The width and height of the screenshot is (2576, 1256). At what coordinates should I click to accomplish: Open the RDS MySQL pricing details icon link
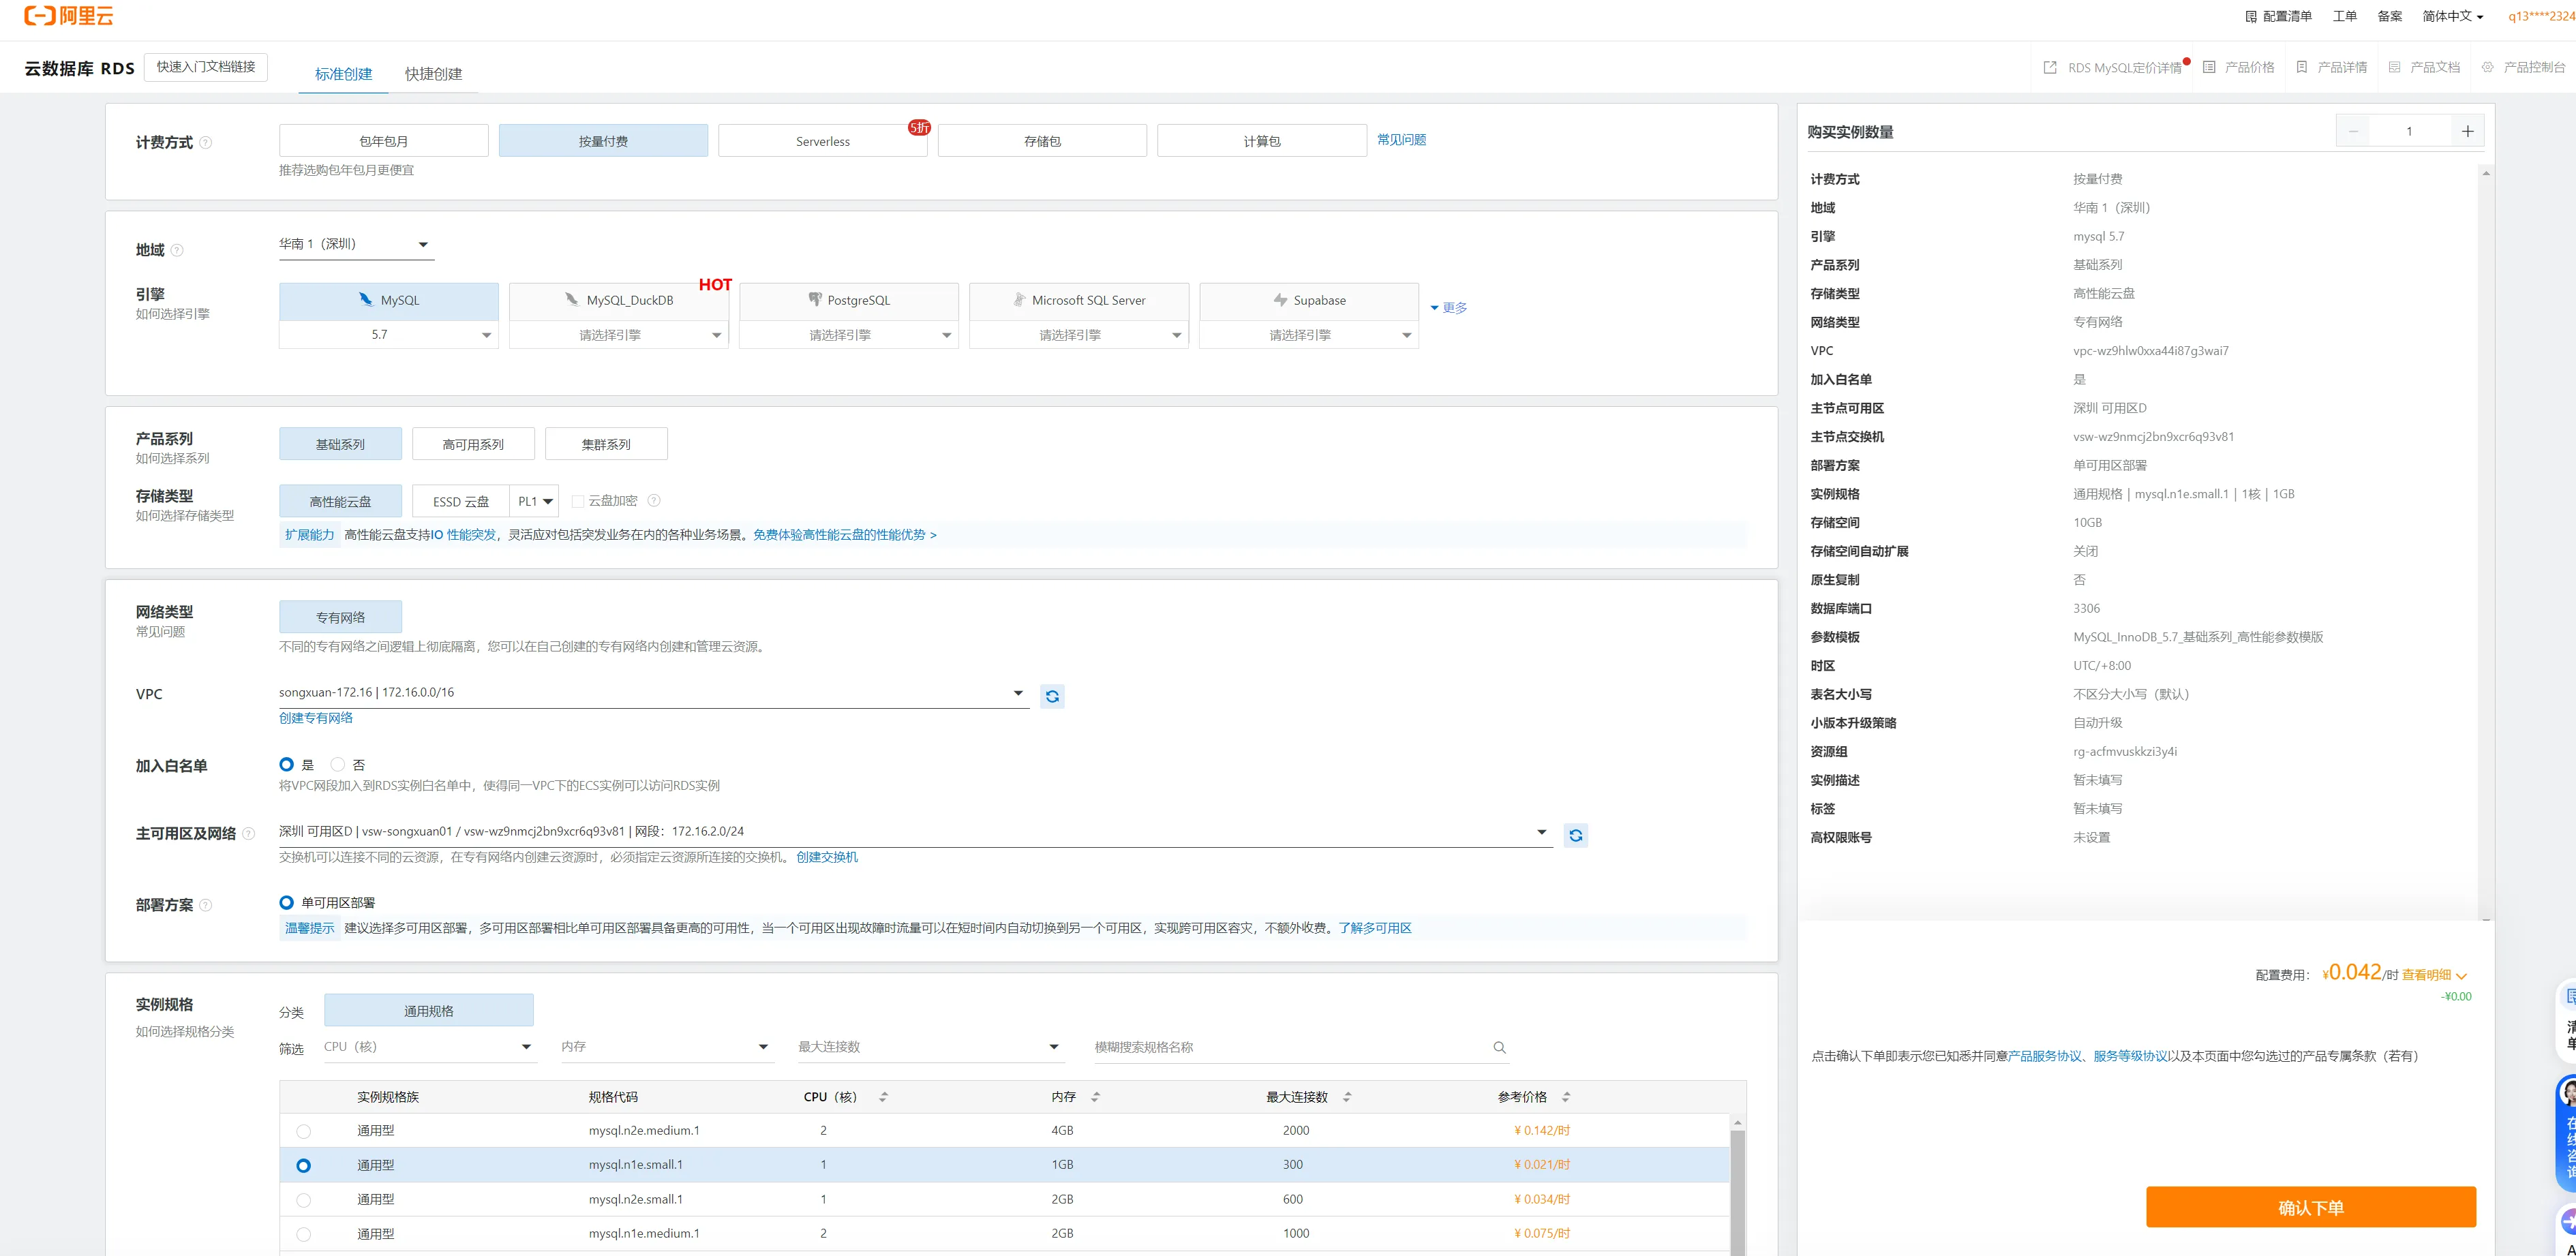click(2050, 67)
